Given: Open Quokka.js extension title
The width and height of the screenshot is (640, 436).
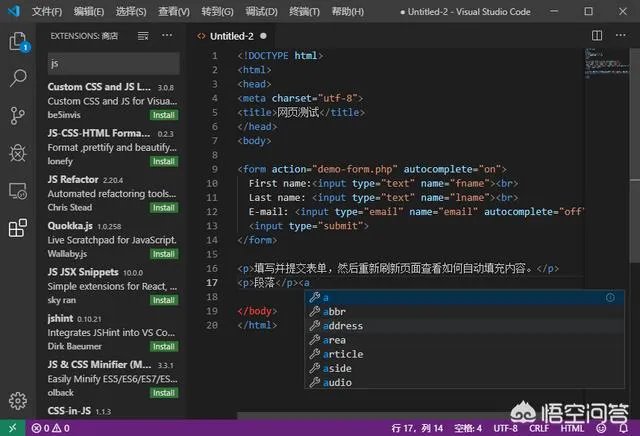Looking at the screenshot, I should (70, 226).
